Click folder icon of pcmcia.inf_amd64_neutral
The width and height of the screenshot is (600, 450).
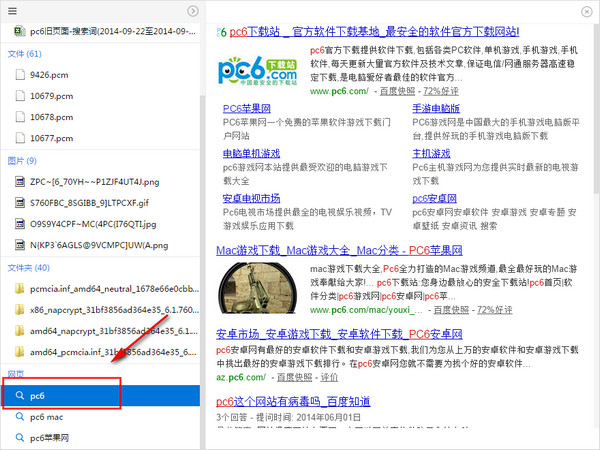(20, 289)
